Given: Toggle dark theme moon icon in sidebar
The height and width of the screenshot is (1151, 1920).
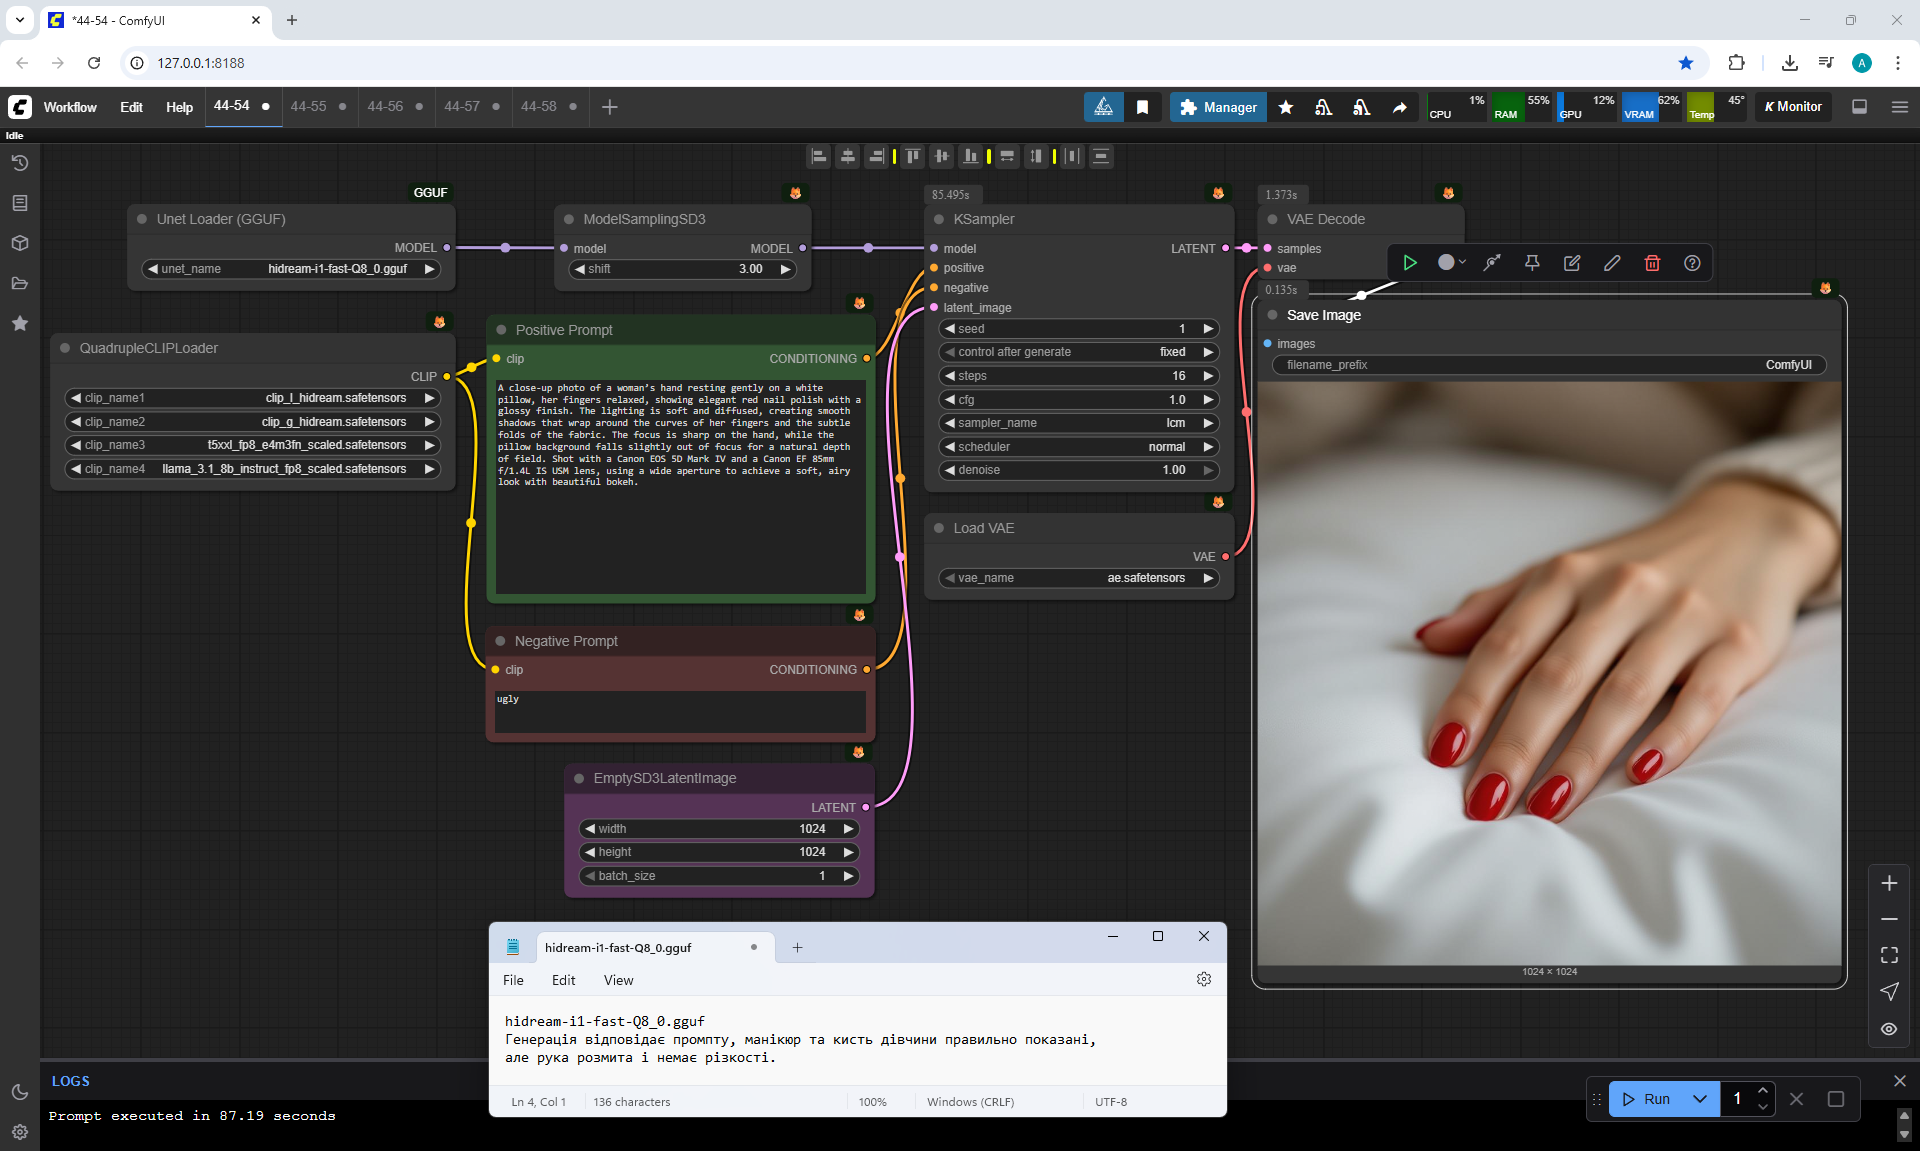Looking at the screenshot, I should [20, 1092].
